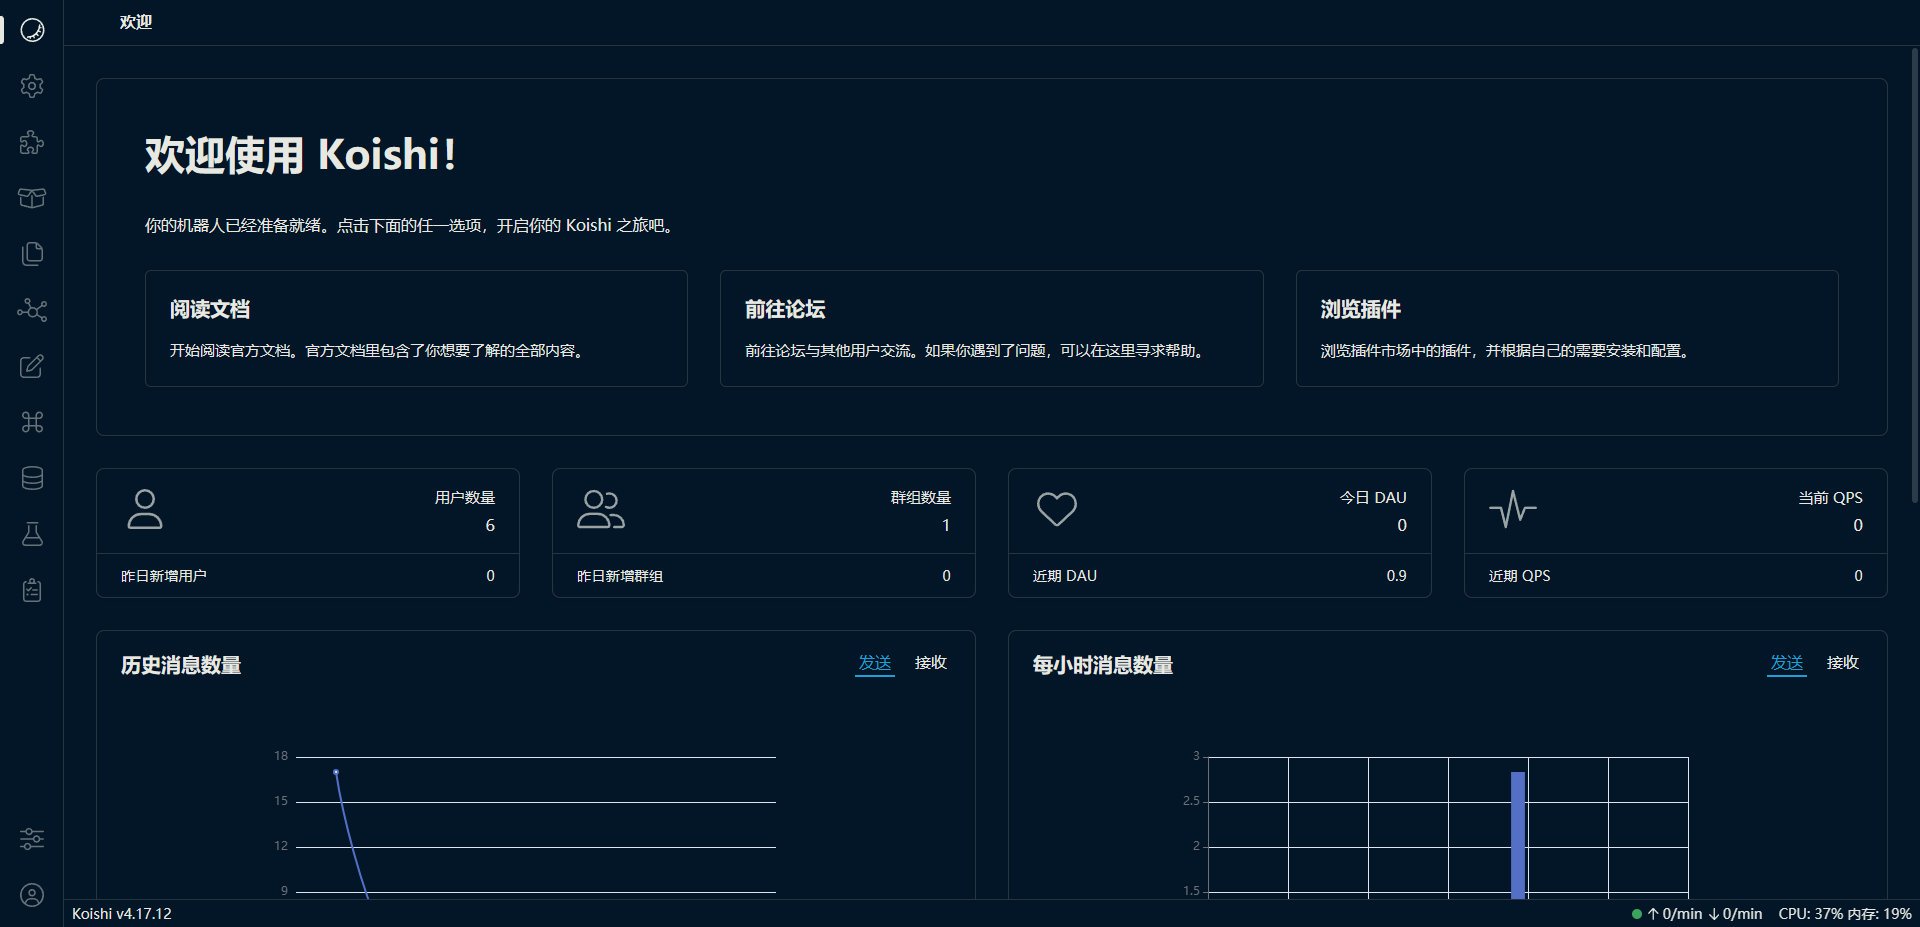
Task: Open plugin configuration gear icon
Action: (x=32, y=86)
